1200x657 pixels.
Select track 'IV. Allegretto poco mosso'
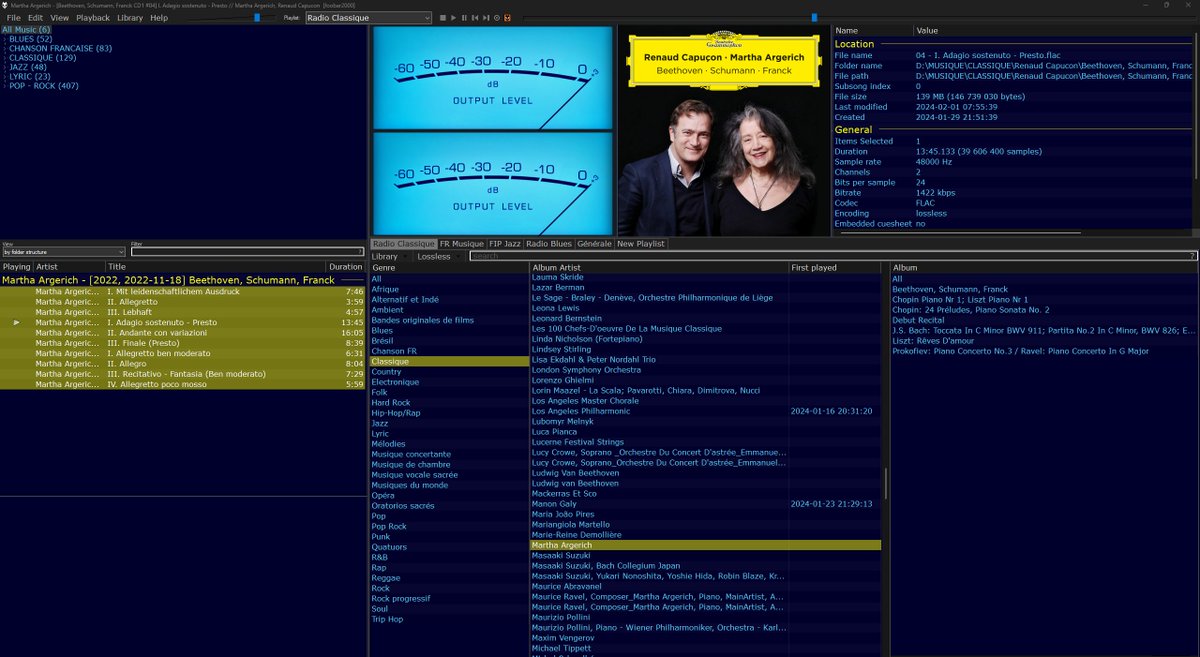(183, 384)
